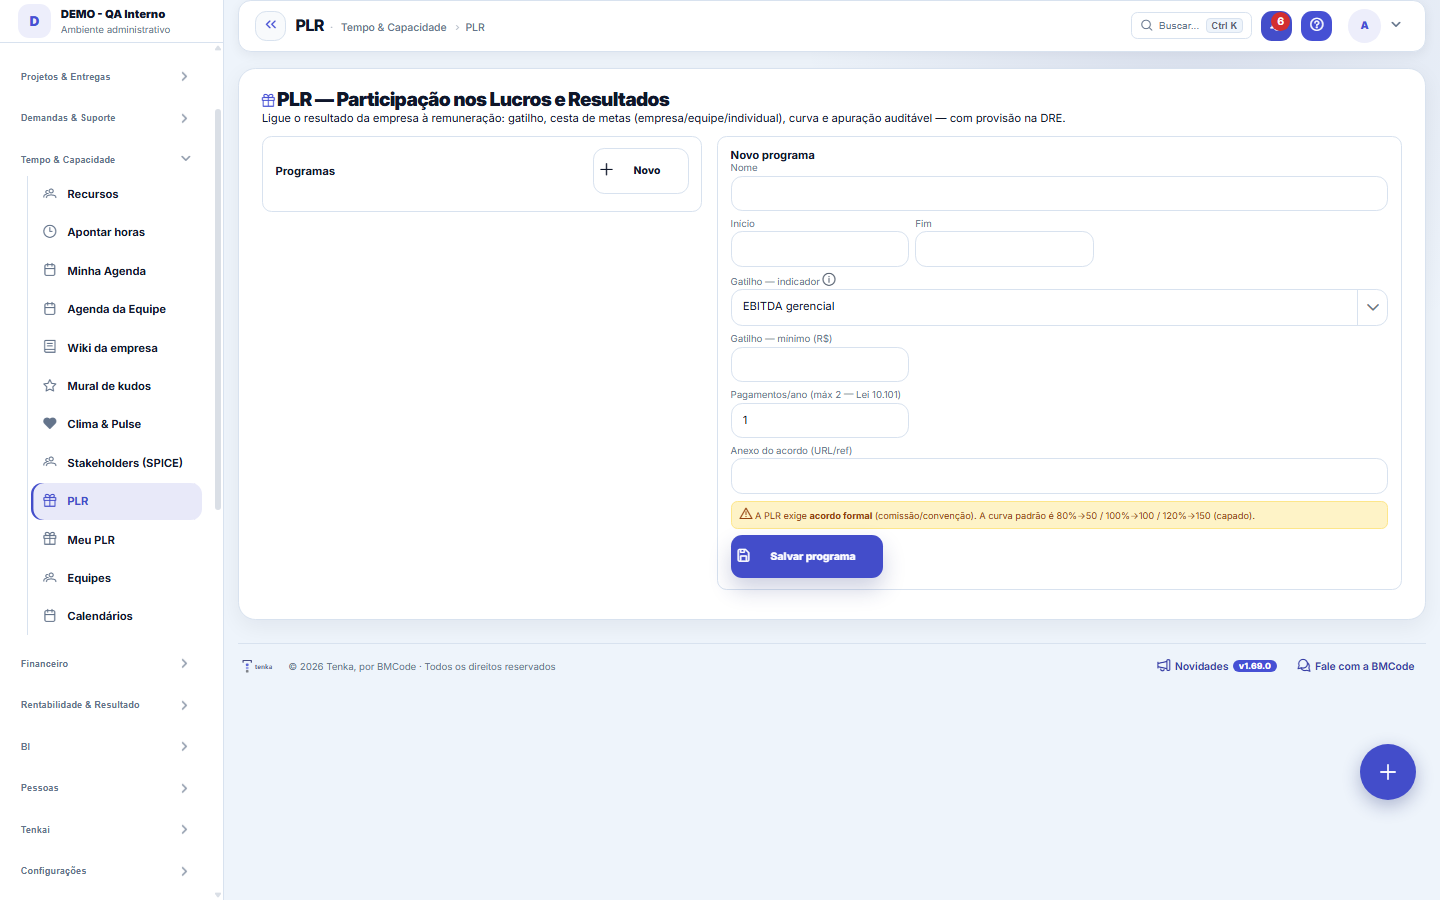Focus Gatilho mínimo (R$) field
Screen dimensions: 1440x900
(x=820, y=364)
